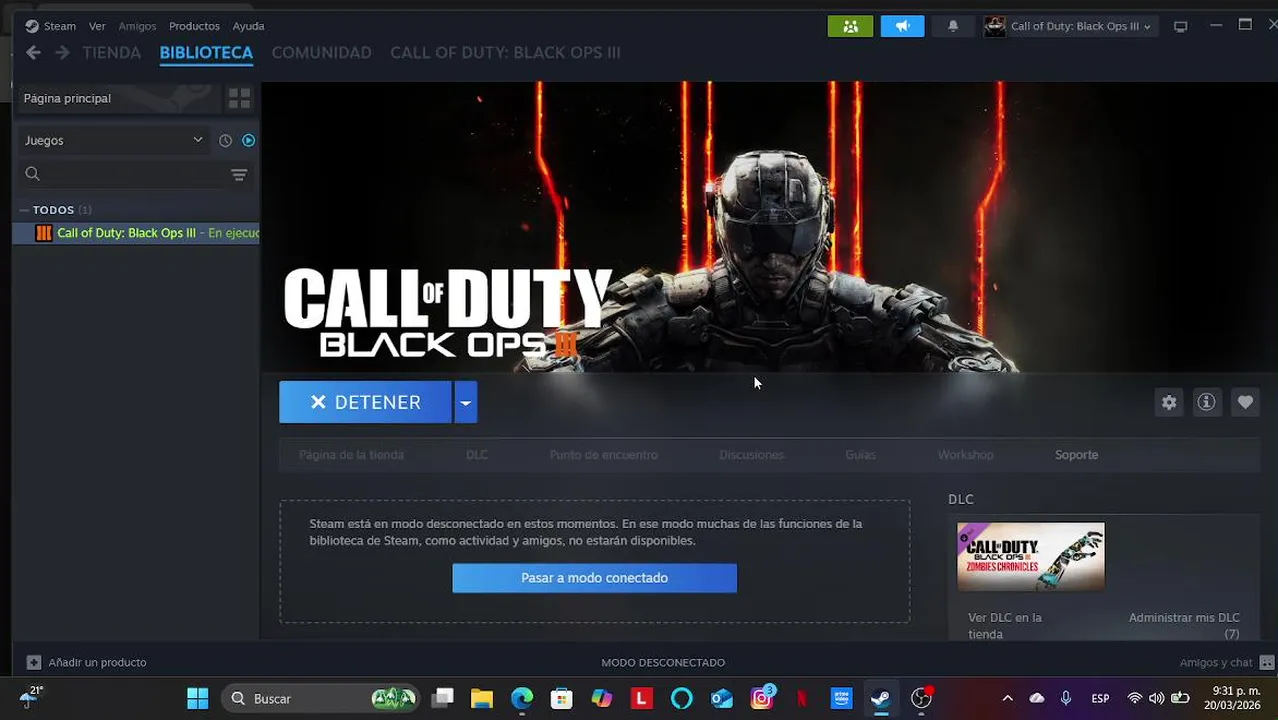1278x720 pixels.
Task: Open Outlook from the taskbar
Action: (x=721, y=698)
